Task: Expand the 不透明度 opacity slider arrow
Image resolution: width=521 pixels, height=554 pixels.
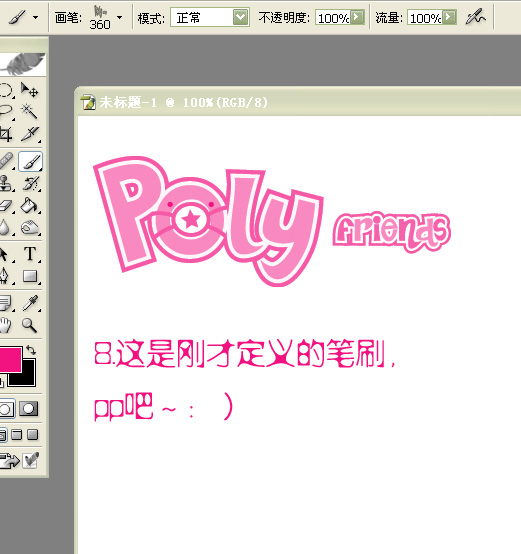Action: click(x=357, y=17)
